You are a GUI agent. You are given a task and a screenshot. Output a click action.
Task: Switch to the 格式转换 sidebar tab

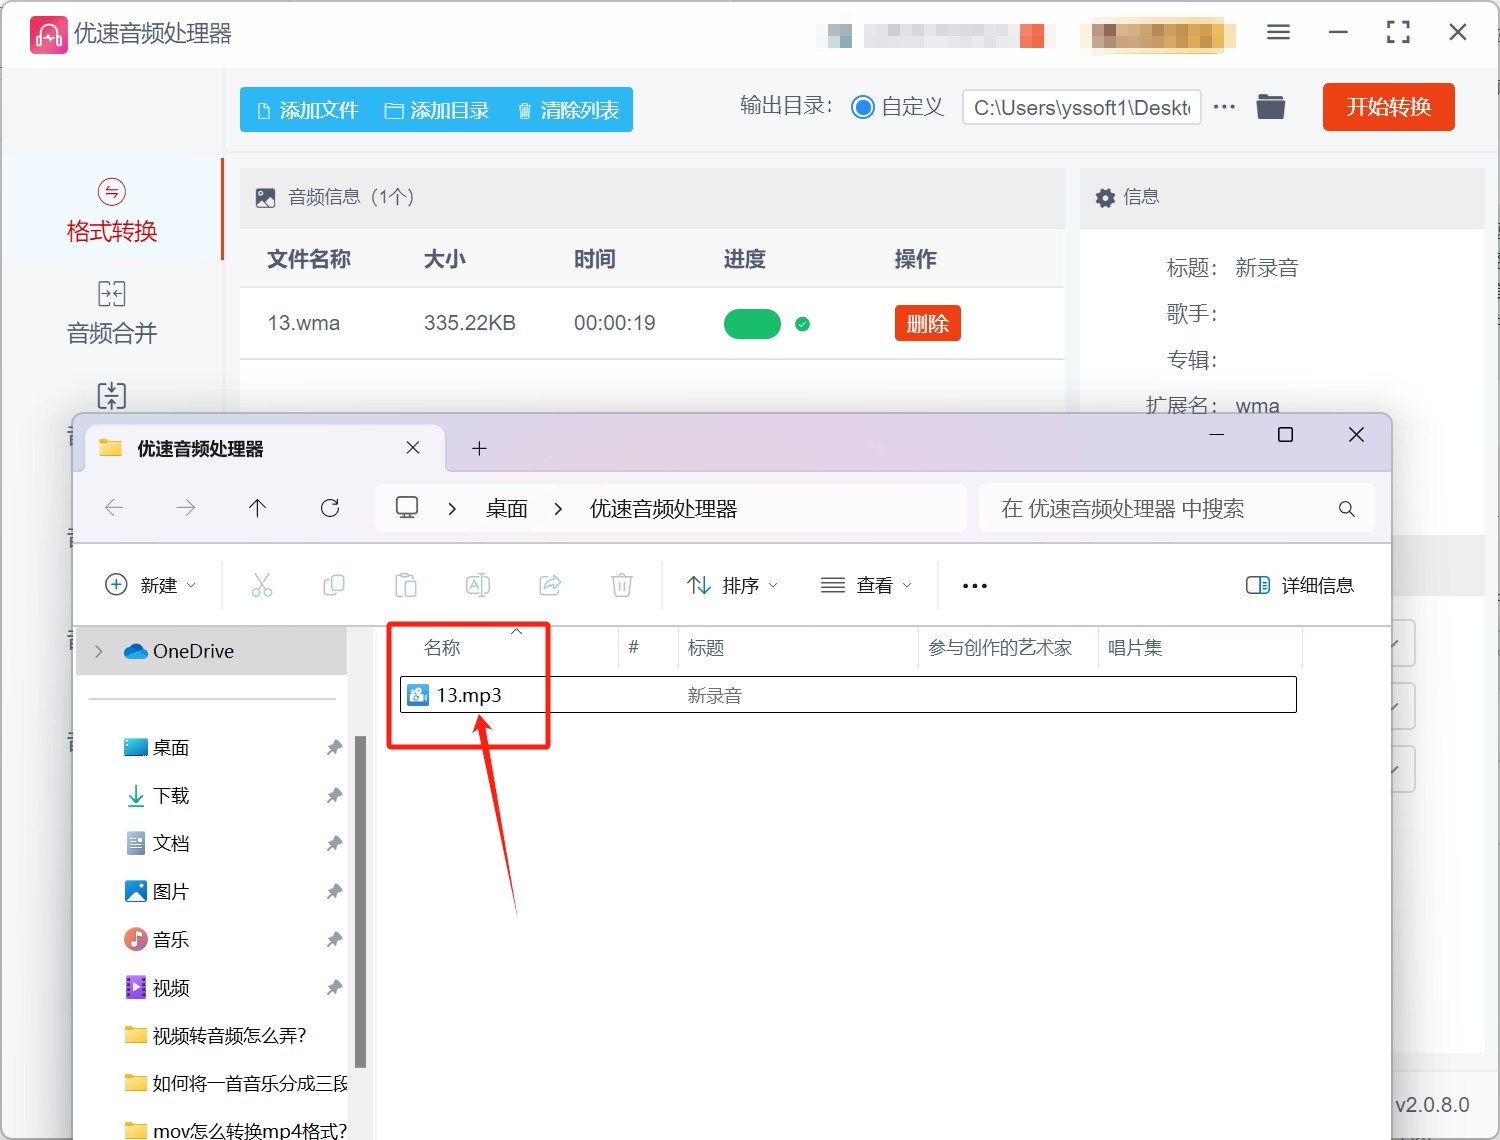[x=111, y=211]
